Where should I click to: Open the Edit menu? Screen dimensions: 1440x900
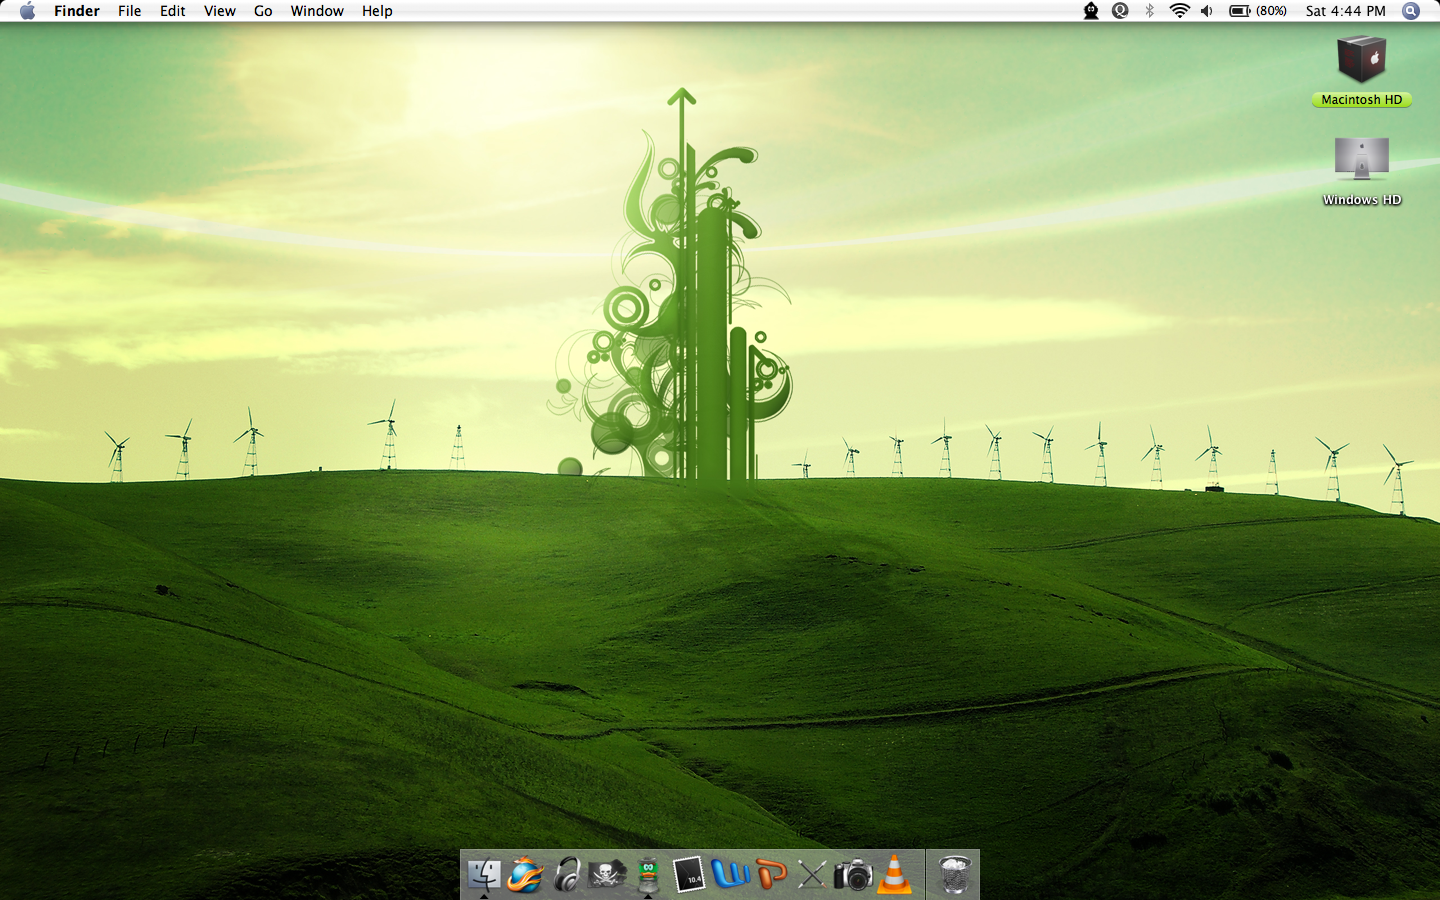tap(173, 11)
